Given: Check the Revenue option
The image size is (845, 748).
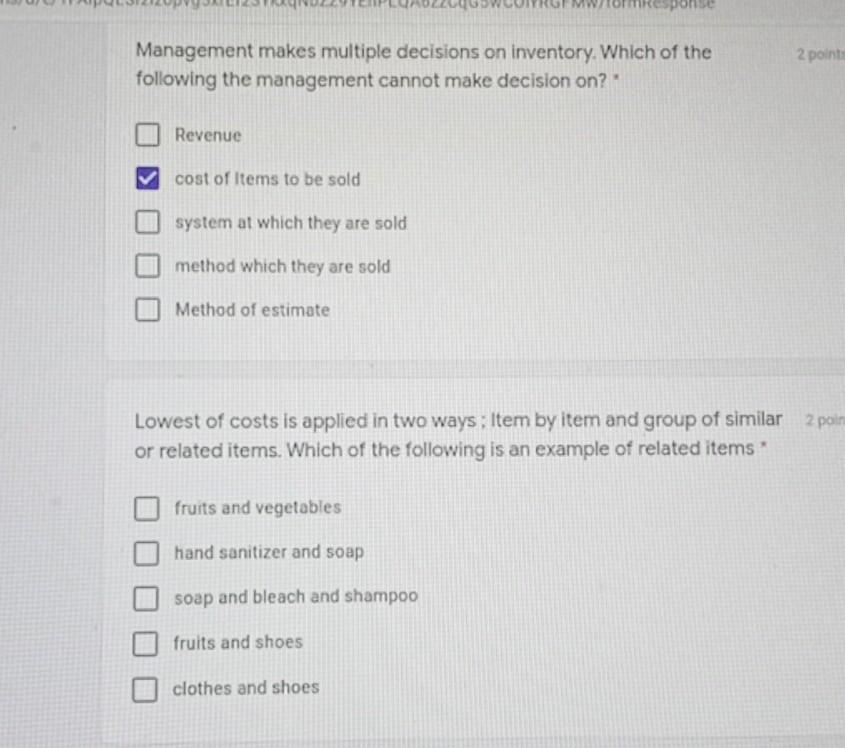Looking at the screenshot, I should click(x=148, y=135).
